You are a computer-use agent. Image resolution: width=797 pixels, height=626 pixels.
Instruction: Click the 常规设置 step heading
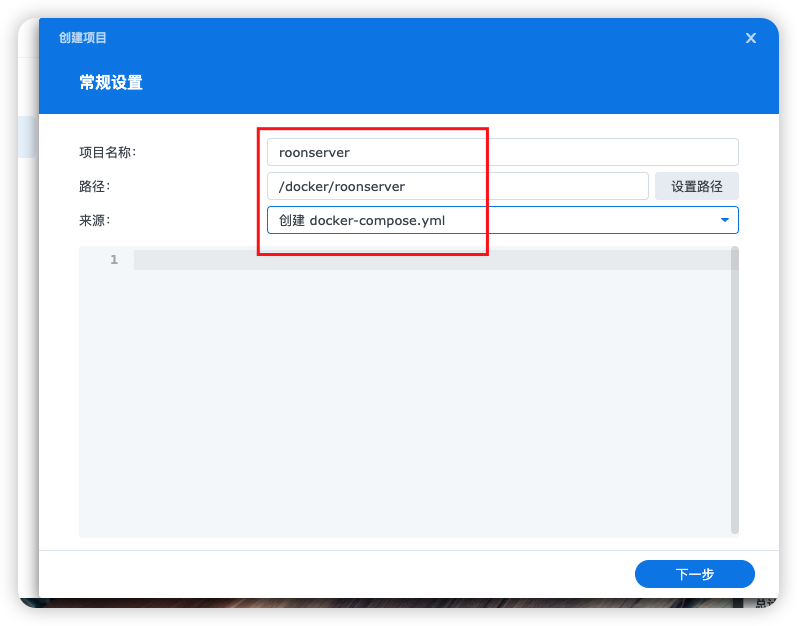[x=111, y=83]
